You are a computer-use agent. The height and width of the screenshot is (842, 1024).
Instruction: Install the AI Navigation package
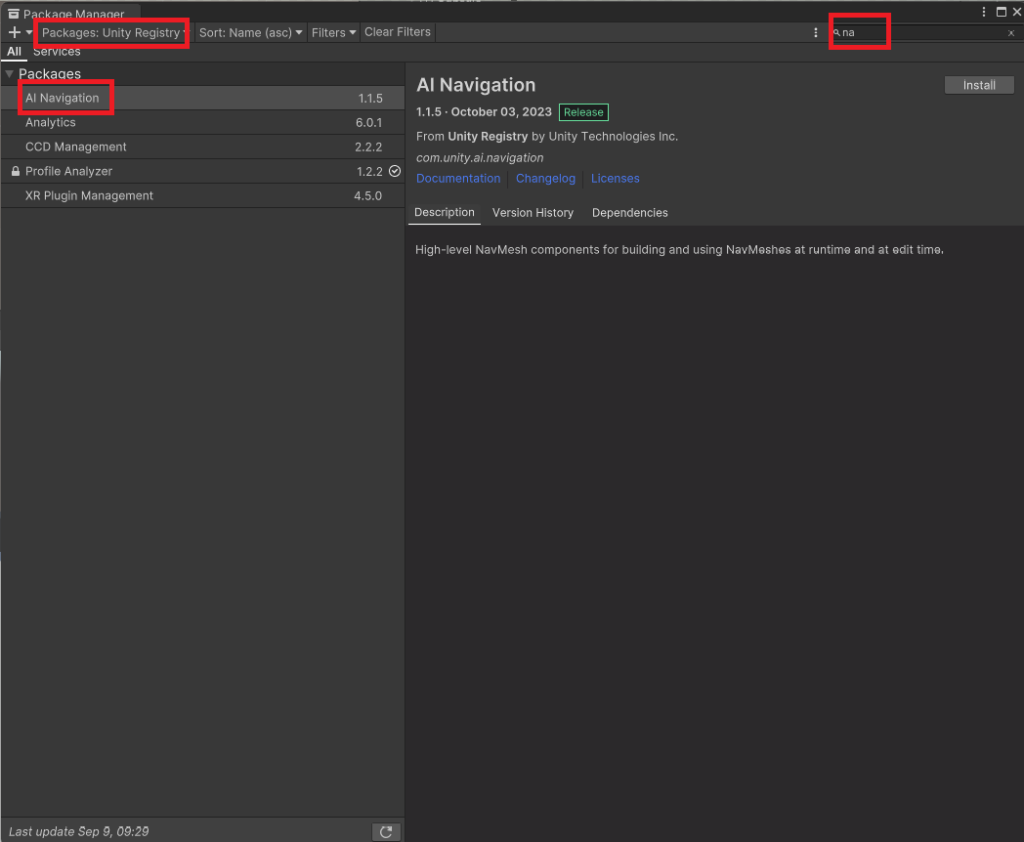(979, 86)
